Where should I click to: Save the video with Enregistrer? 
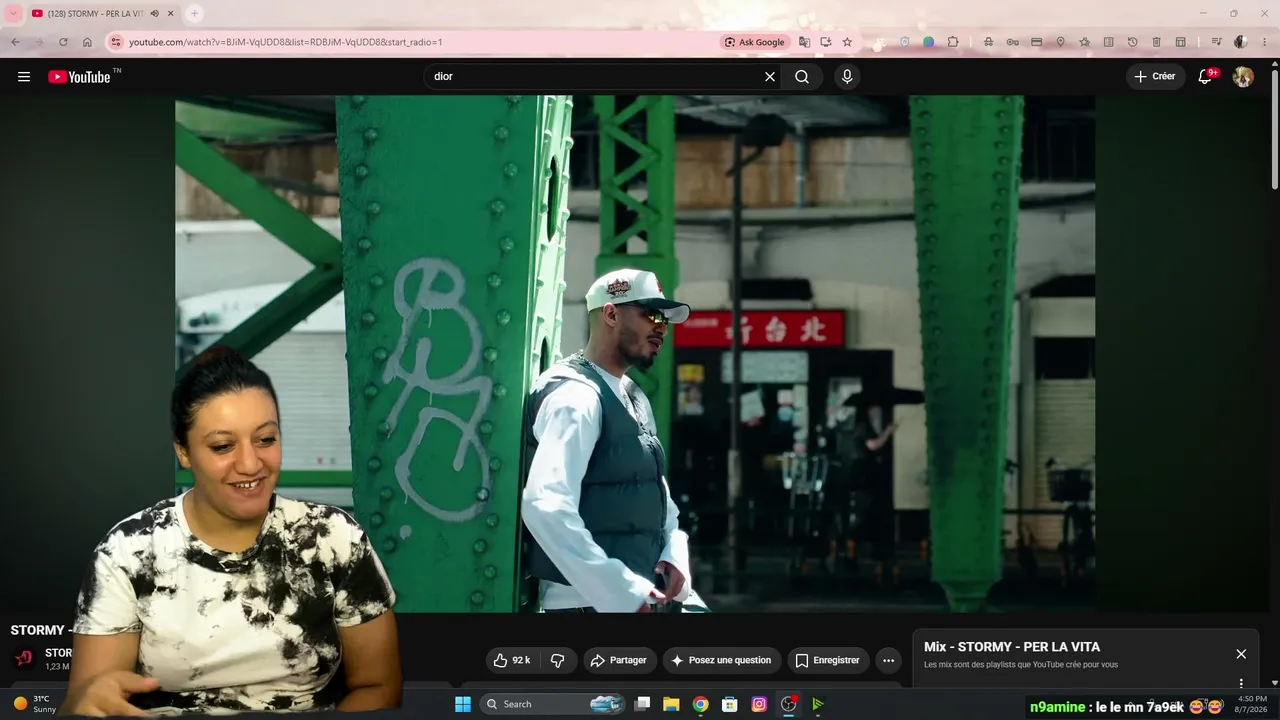pos(827,660)
